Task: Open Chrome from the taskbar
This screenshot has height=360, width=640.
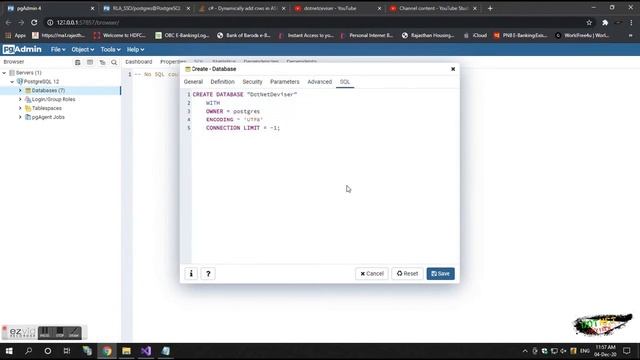Action: (107, 351)
